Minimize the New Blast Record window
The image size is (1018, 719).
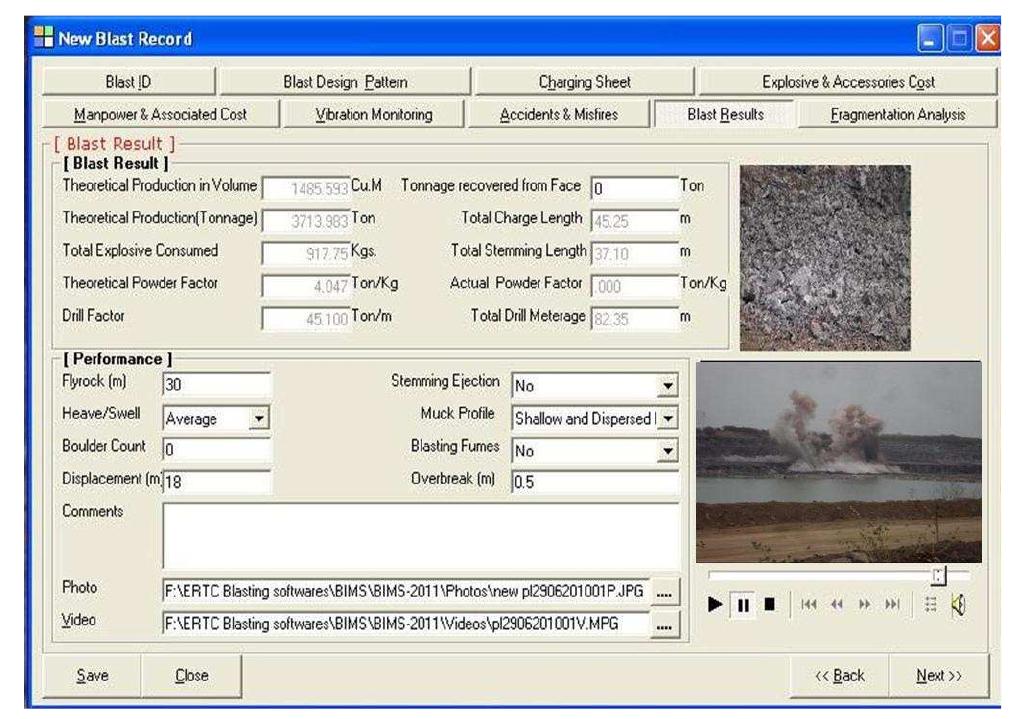(x=930, y=38)
